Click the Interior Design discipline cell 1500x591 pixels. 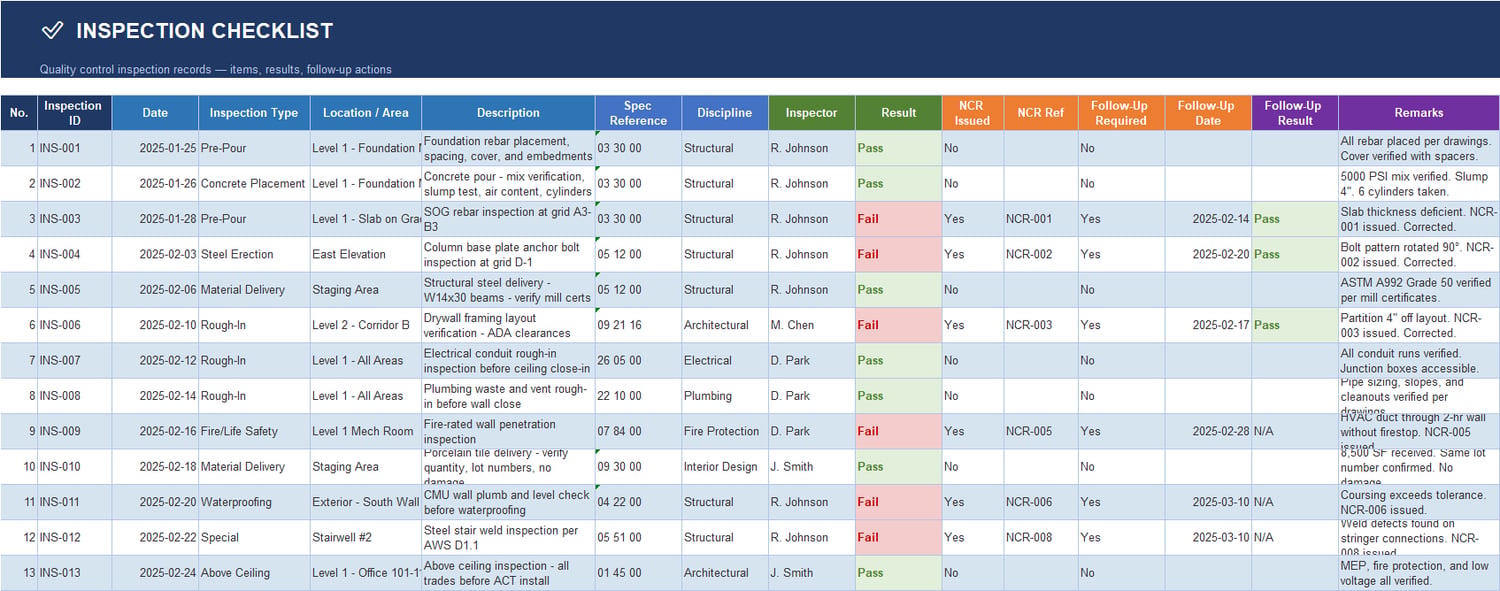(725, 466)
